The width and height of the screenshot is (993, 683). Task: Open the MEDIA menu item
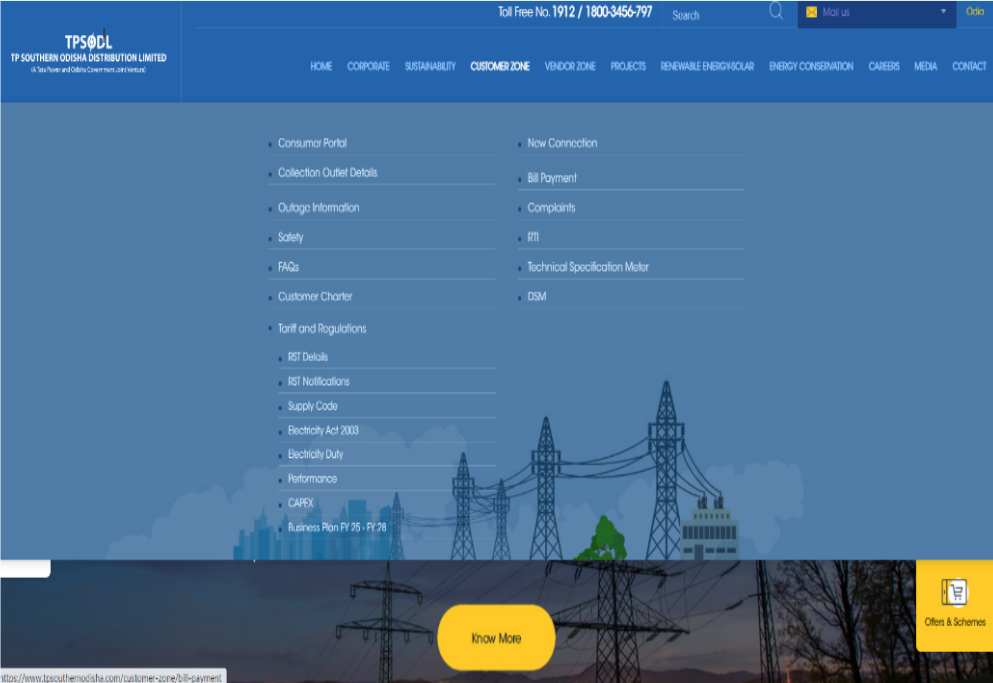[925, 66]
